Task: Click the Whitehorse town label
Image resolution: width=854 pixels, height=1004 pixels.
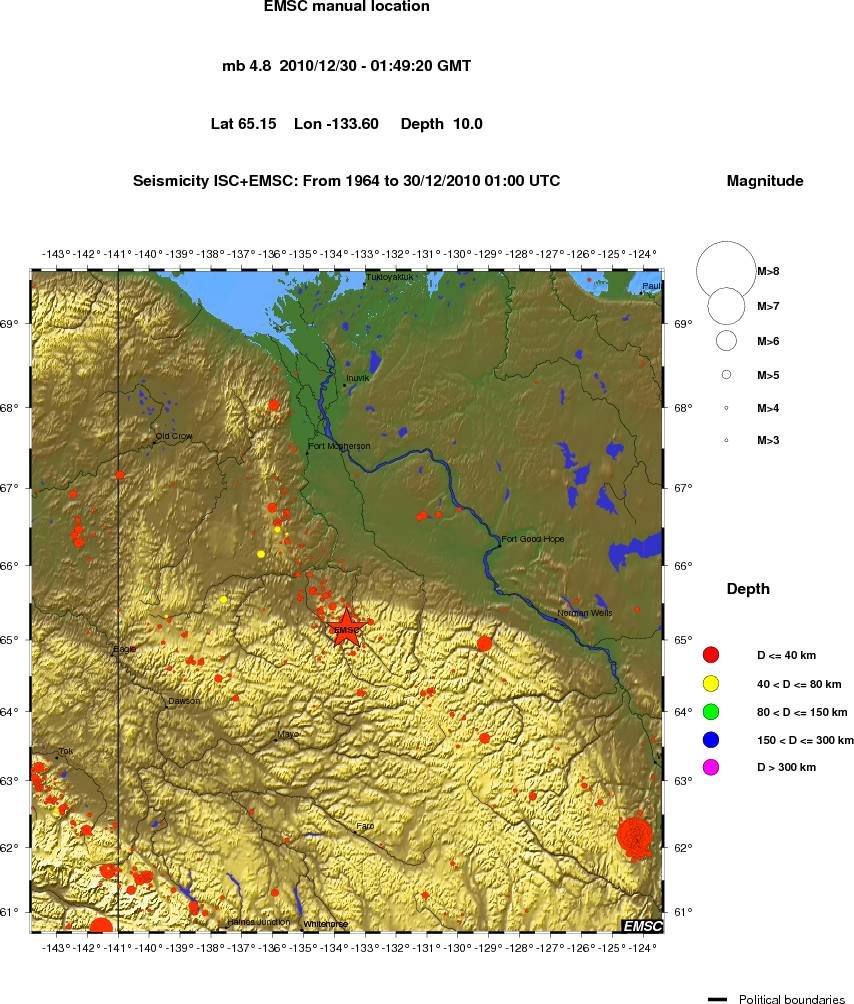Action: click(326, 924)
